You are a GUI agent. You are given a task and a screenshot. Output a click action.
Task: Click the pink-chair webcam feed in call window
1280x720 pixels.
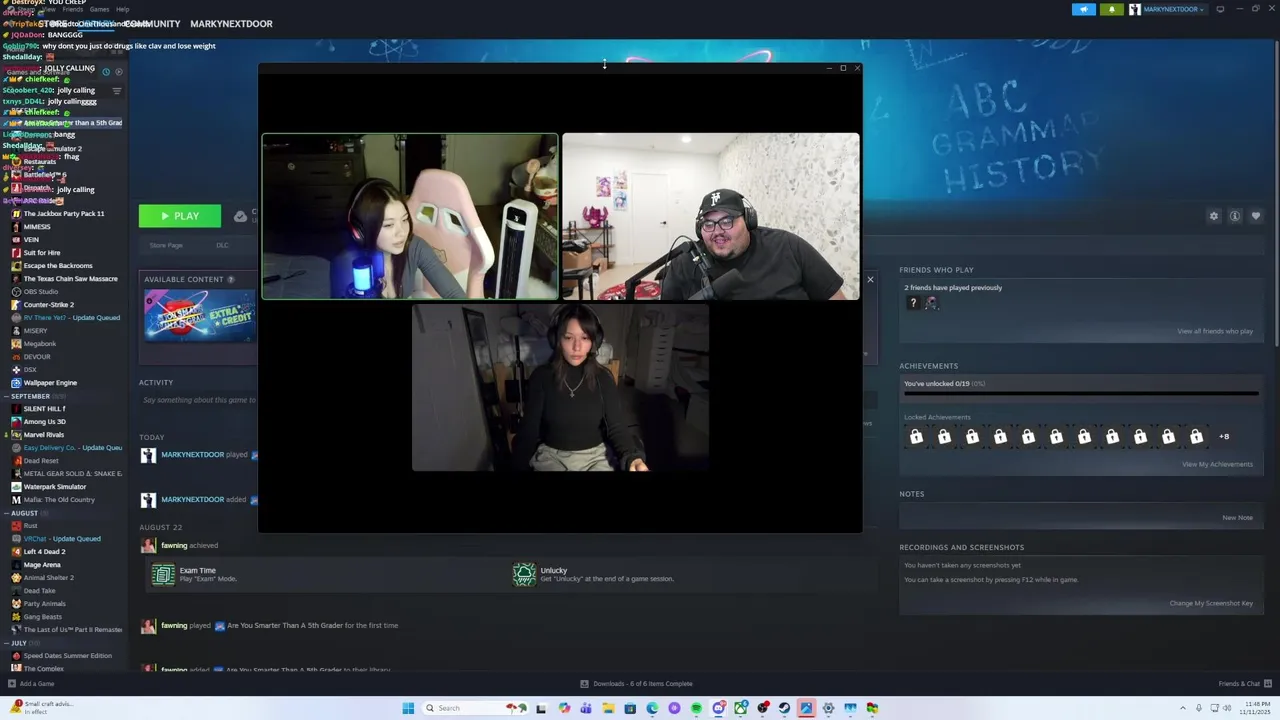click(410, 216)
